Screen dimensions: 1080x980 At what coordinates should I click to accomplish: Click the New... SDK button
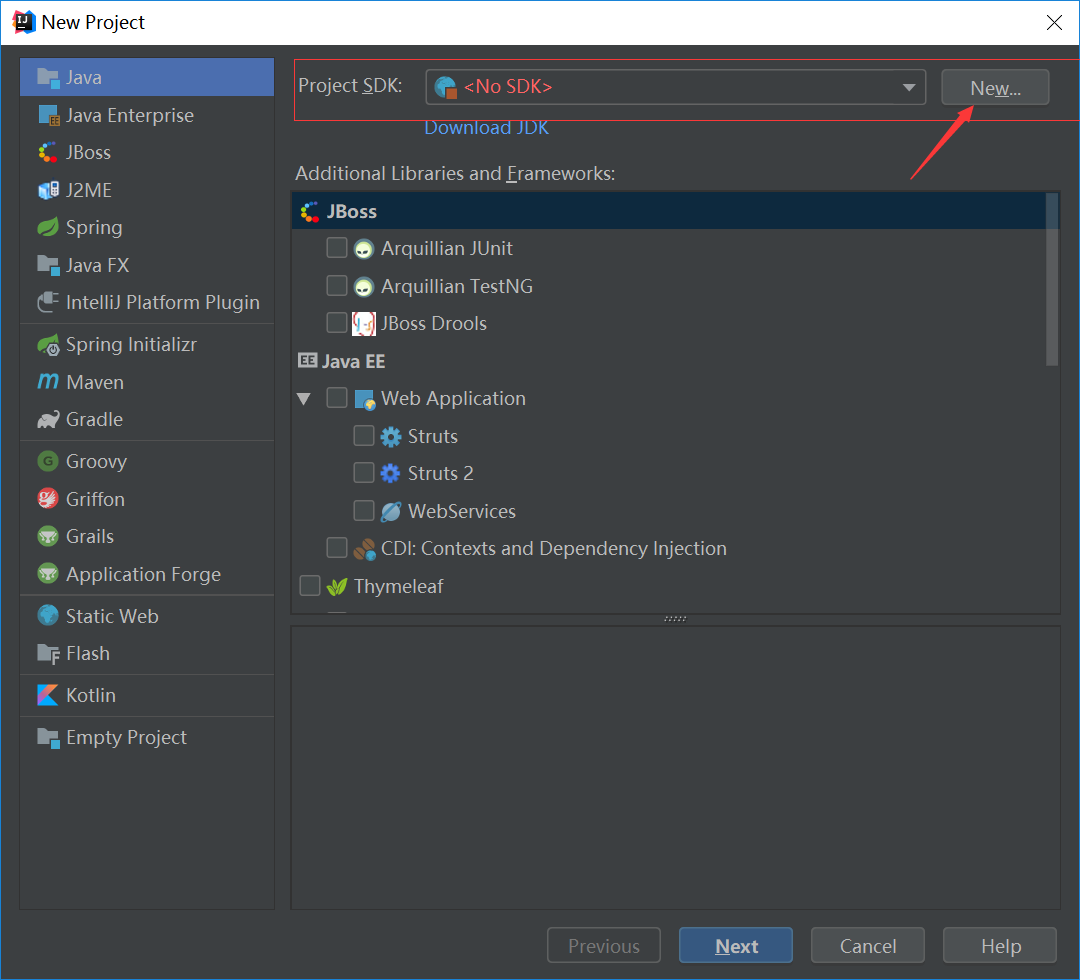[x=995, y=87]
